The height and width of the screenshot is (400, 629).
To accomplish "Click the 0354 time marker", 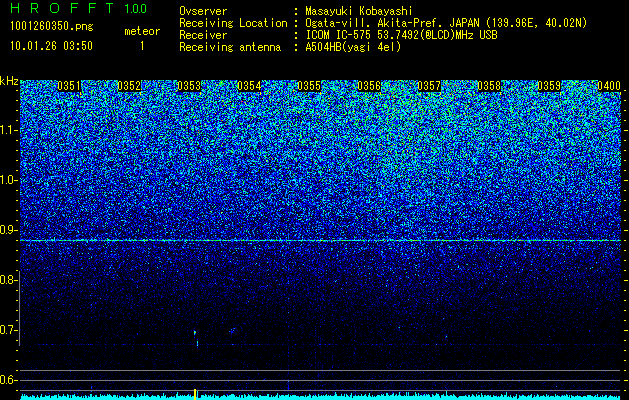I will coord(249,86).
